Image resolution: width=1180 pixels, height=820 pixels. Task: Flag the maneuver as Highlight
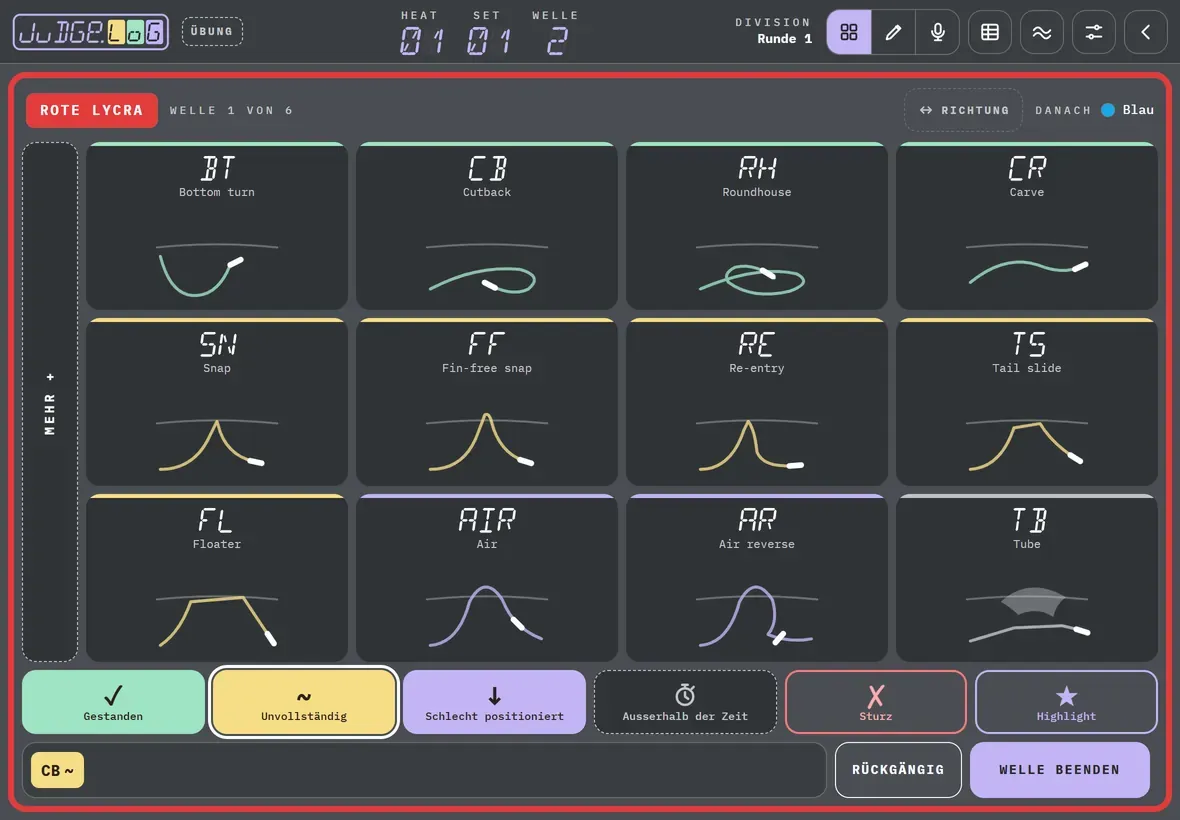[x=1066, y=702]
